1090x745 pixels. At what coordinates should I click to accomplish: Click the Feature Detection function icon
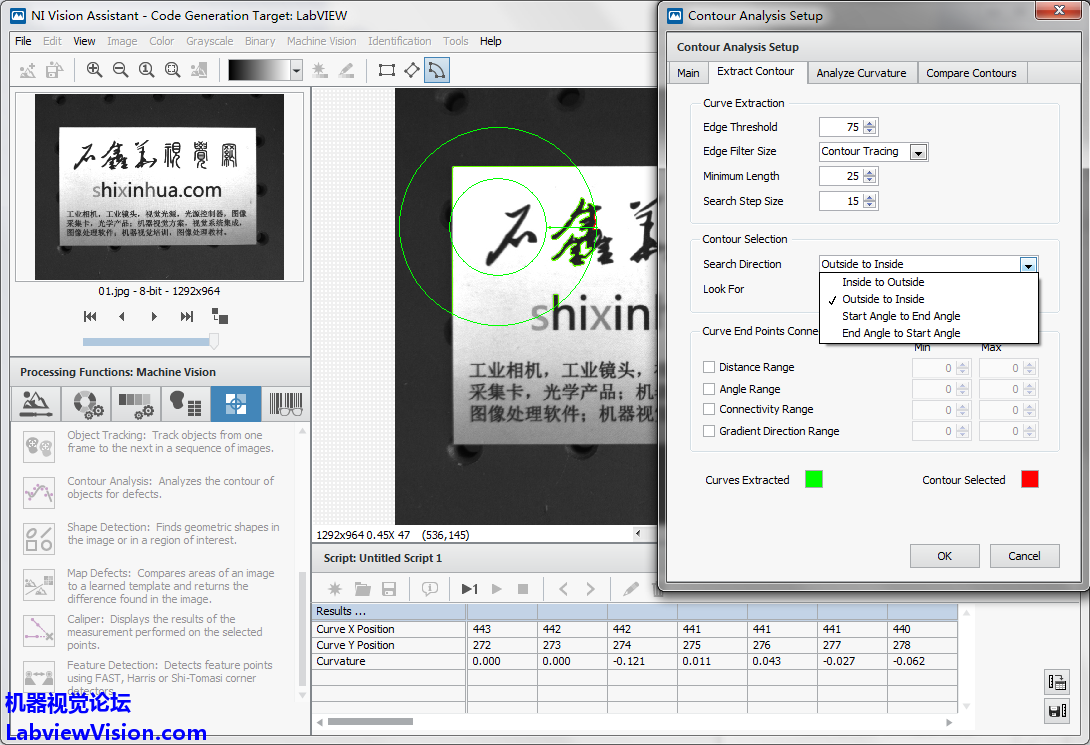[39, 674]
